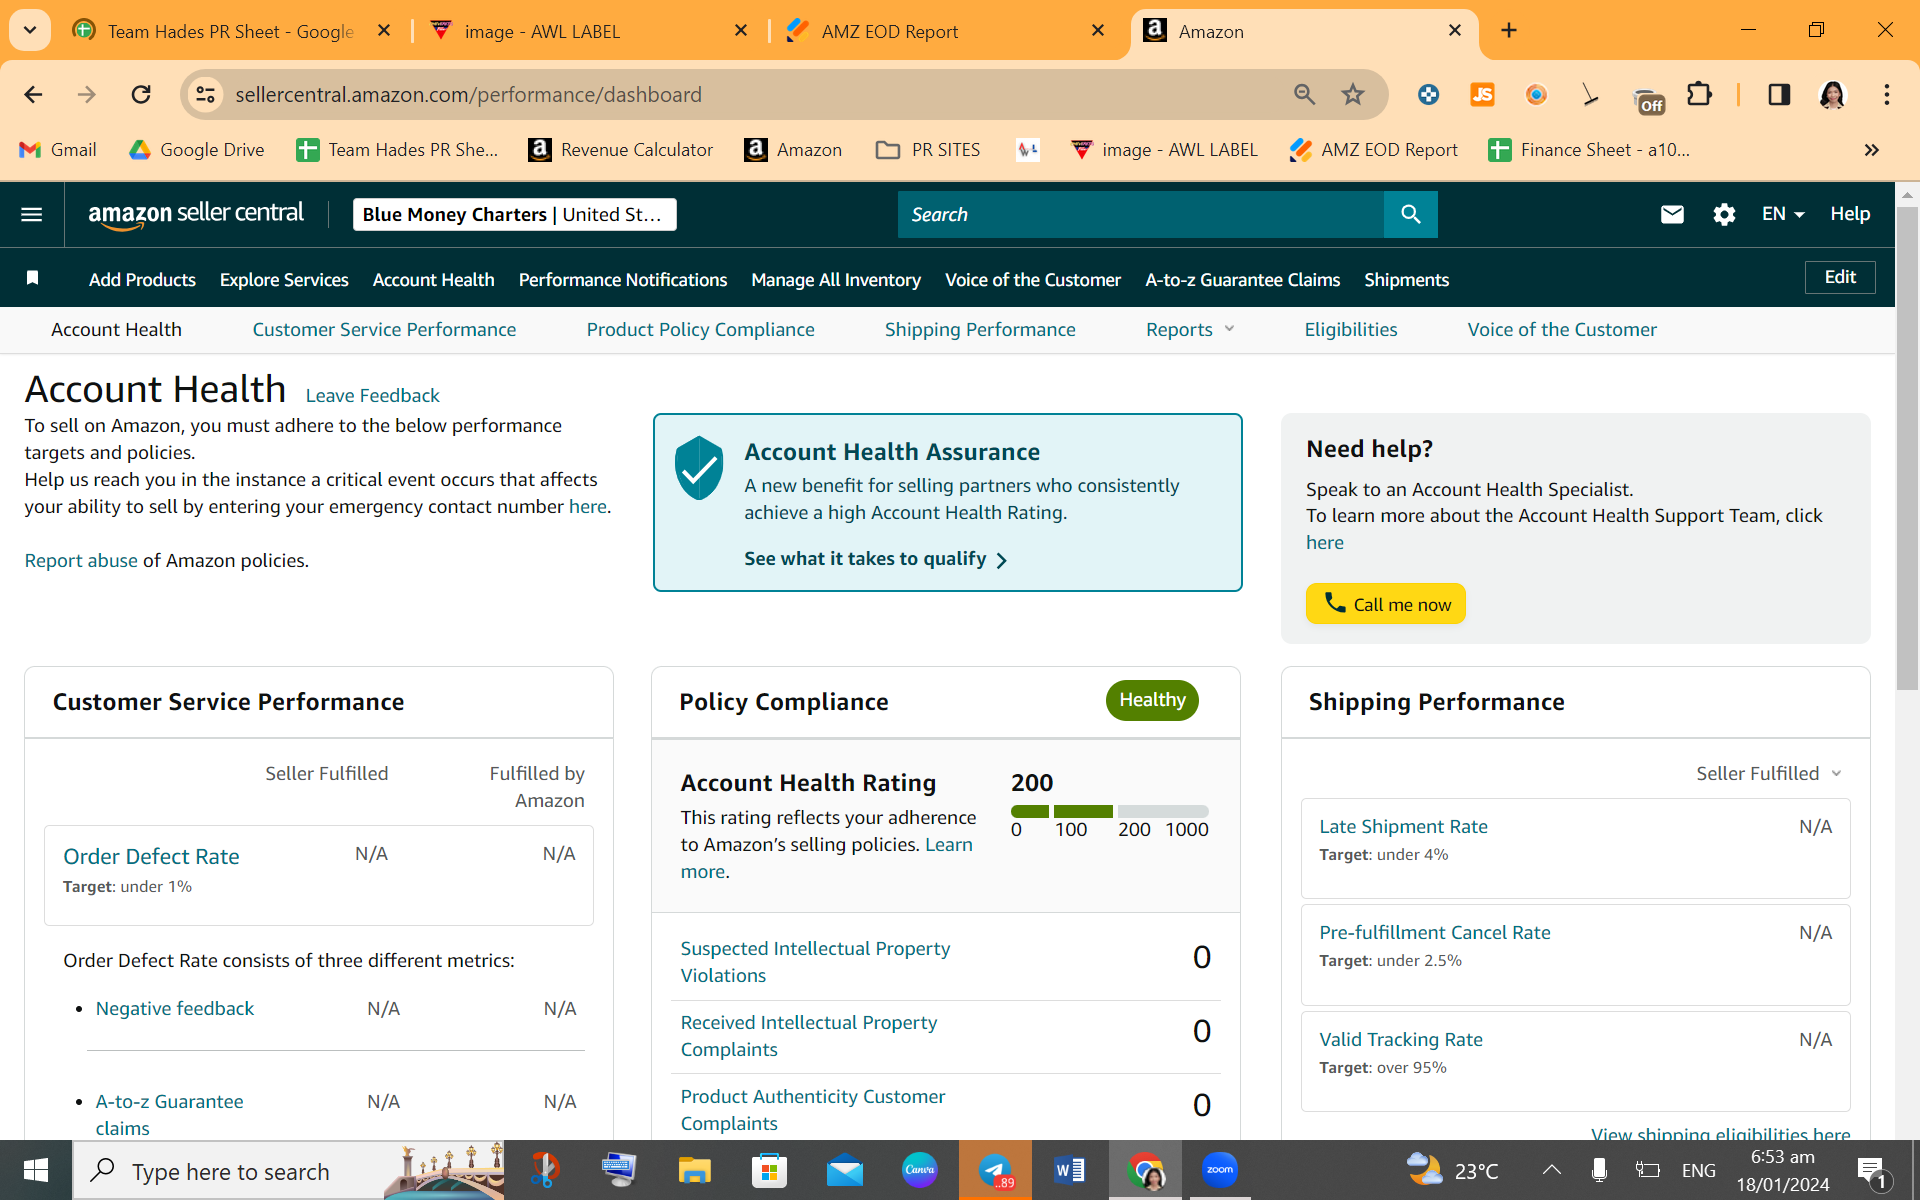Open Zoom from the taskbar
1920x1200 pixels.
1220,1170
